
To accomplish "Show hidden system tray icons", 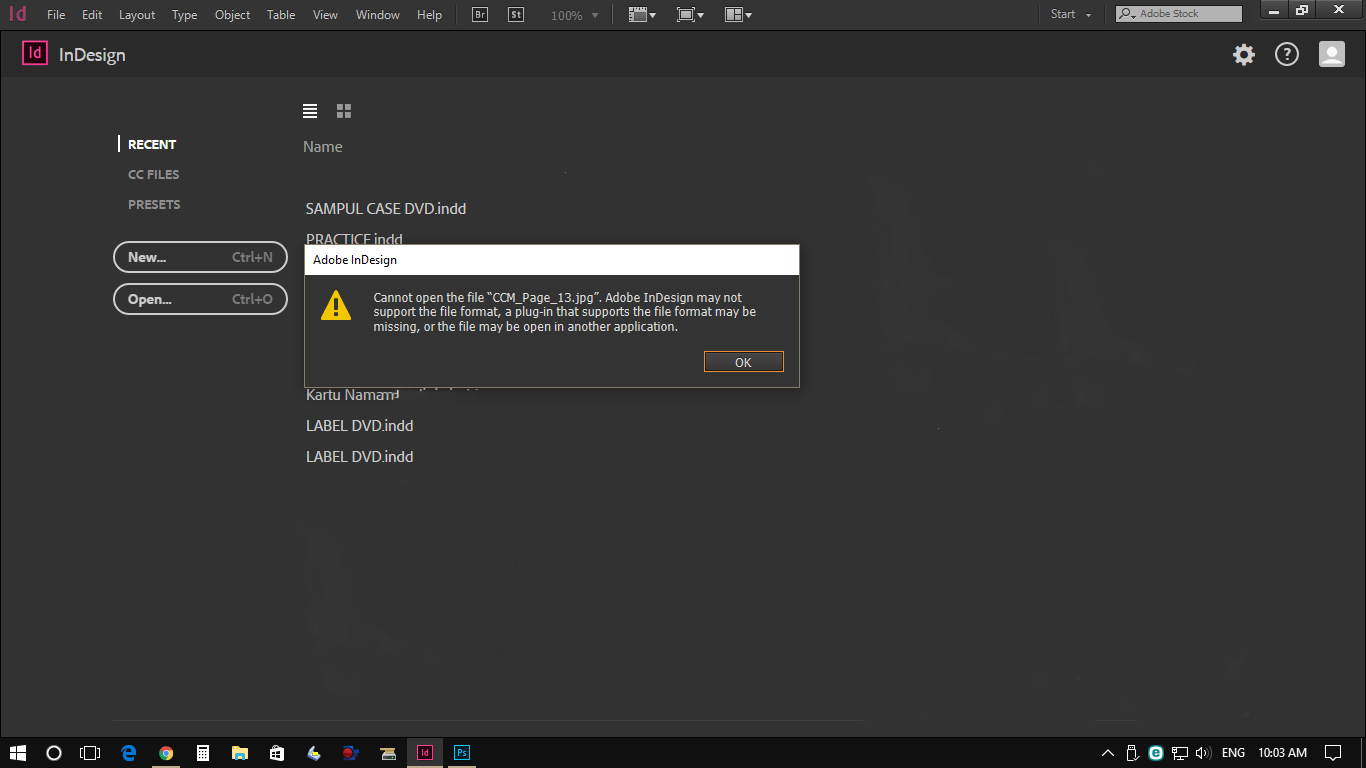I will click(1107, 753).
